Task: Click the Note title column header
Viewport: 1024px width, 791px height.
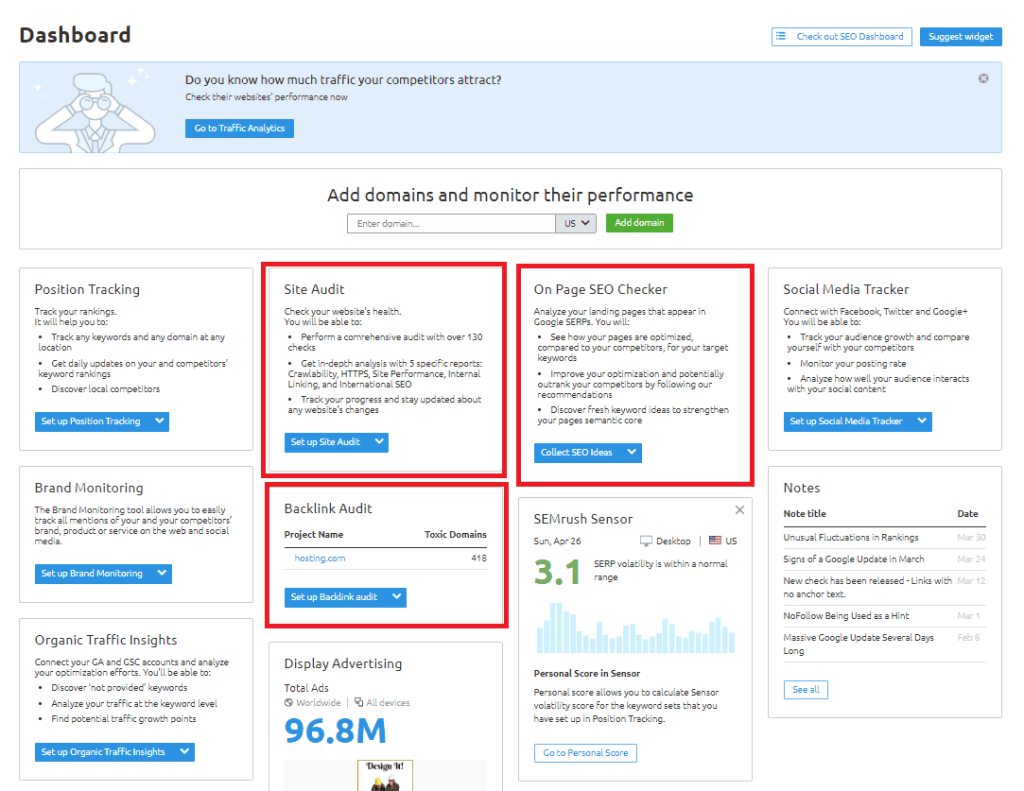Action: tap(805, 513)
